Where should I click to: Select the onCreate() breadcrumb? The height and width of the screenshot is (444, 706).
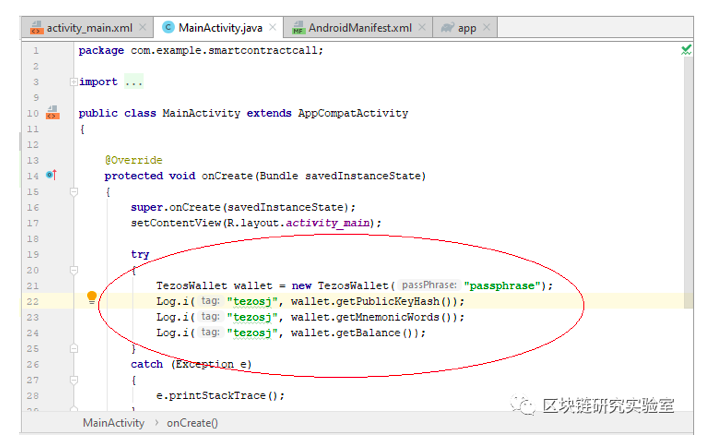(192, 423)
